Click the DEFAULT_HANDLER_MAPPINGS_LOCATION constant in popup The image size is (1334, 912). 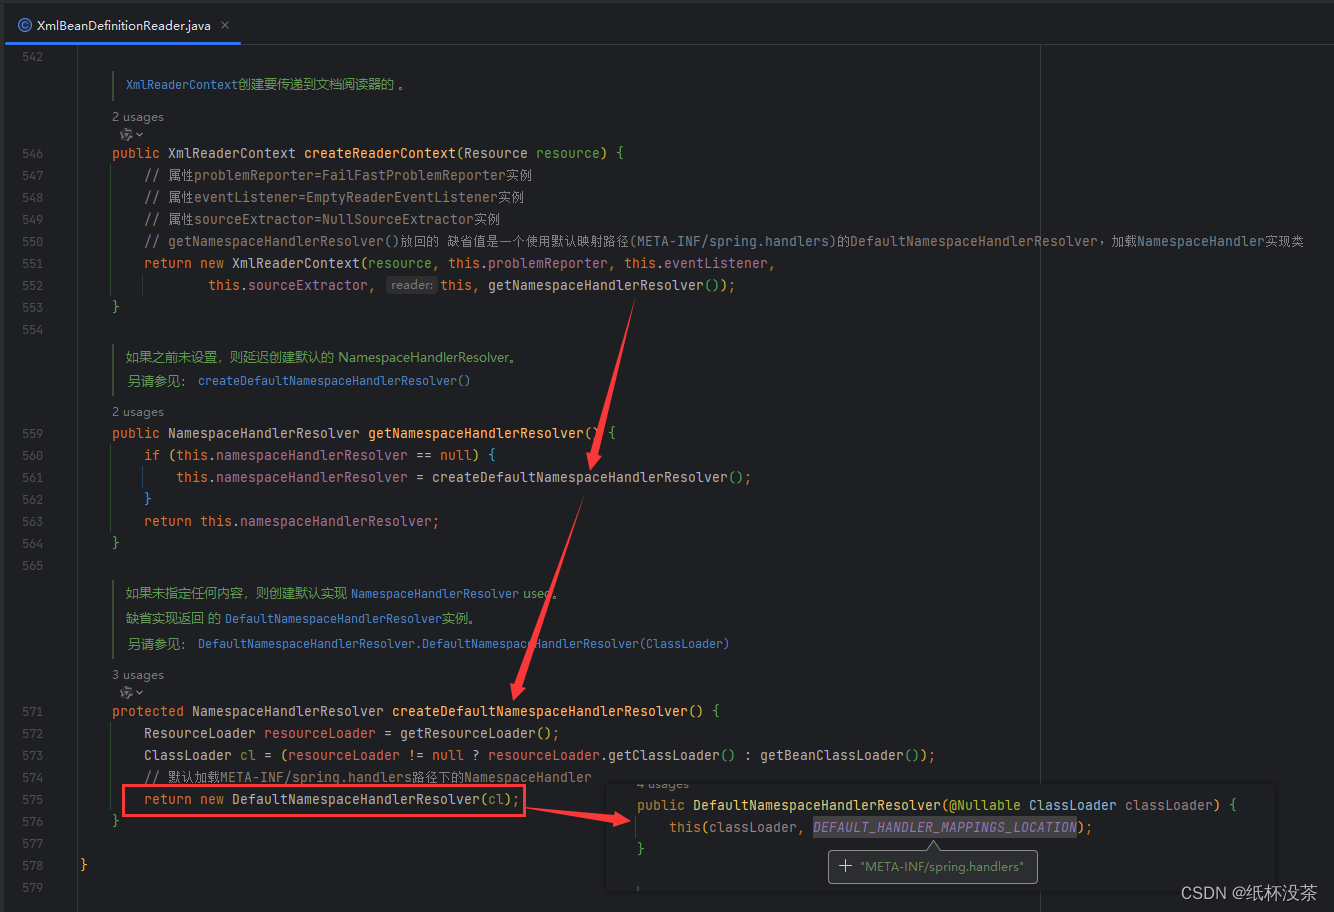tap(945, 827)
